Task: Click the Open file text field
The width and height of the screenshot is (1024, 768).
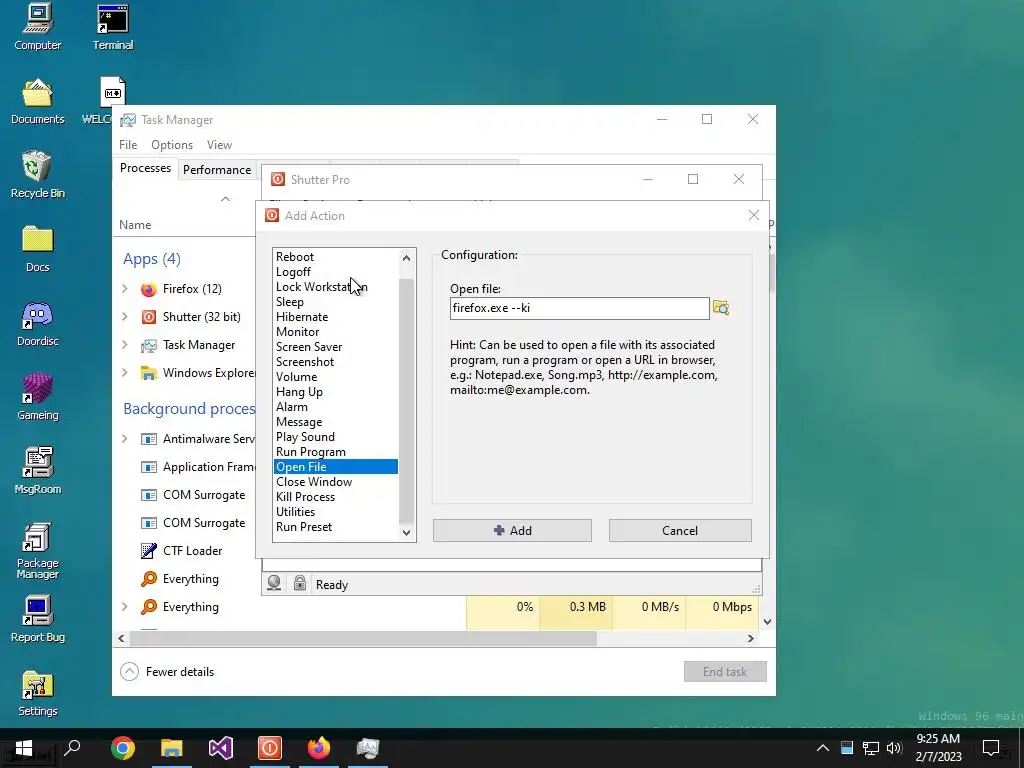Action: [x=579, y=308]
